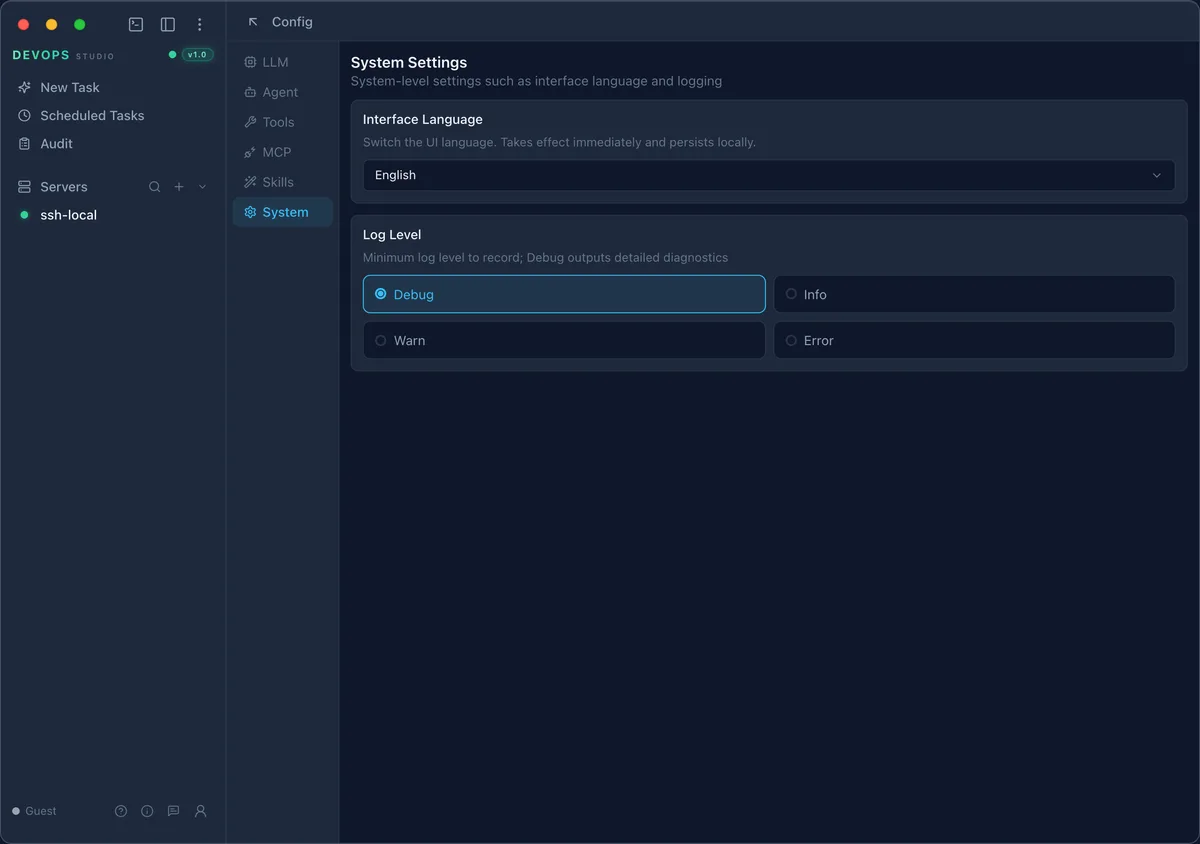Click the clock icon beside Scheduled Tasks
The height and width of the screenshot is (844, 1200).
(x=25, y=116)
